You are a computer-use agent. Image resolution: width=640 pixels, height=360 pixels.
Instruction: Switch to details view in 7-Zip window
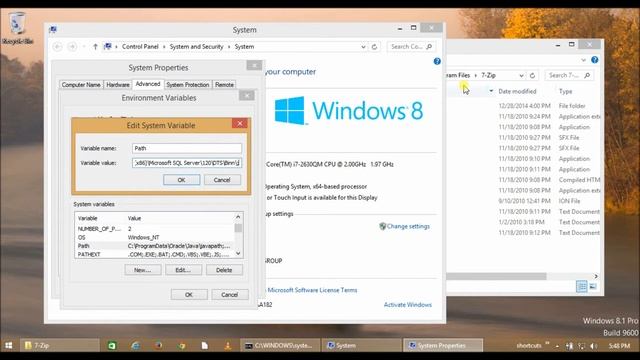click(582, 287)
